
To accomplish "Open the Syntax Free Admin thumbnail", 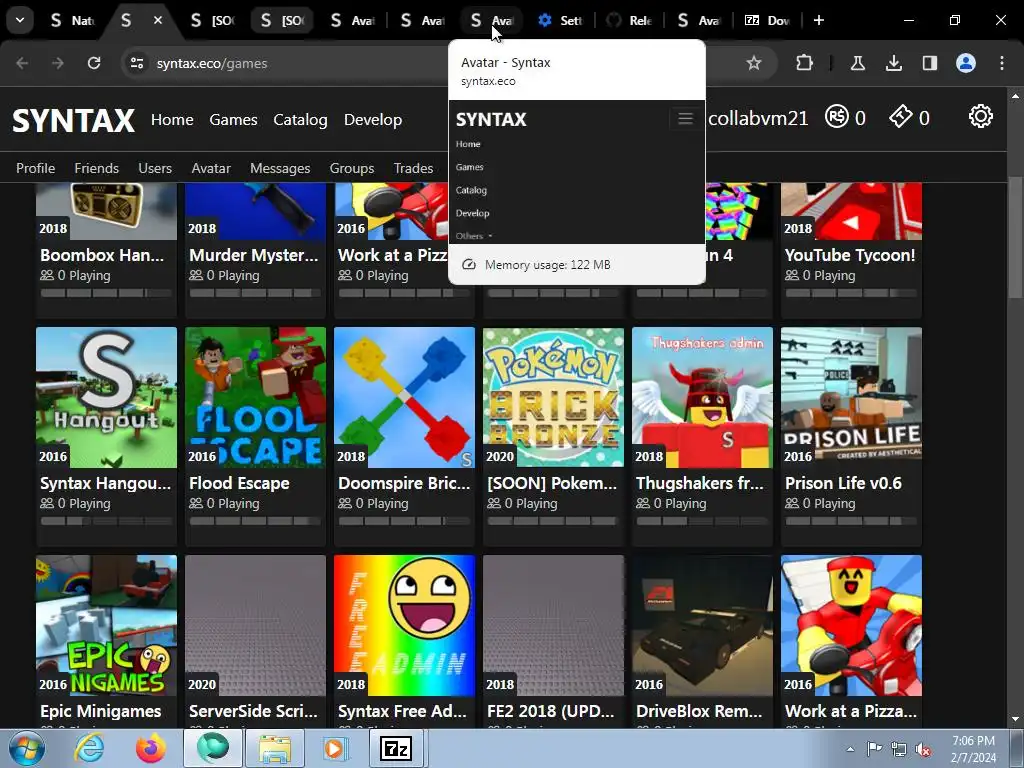I will 404,626.
